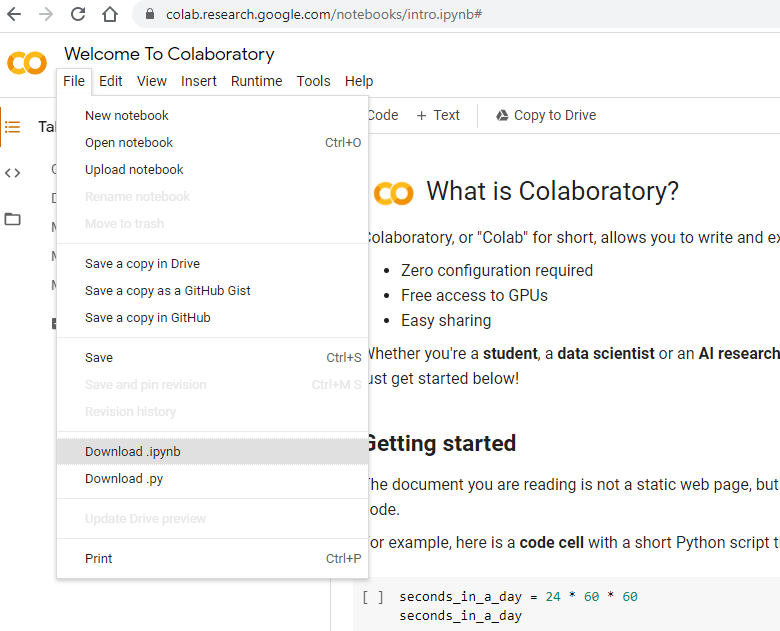Click the greyed Move to trash entry
This screenshot has width=780, height=631.
point(212,223)
